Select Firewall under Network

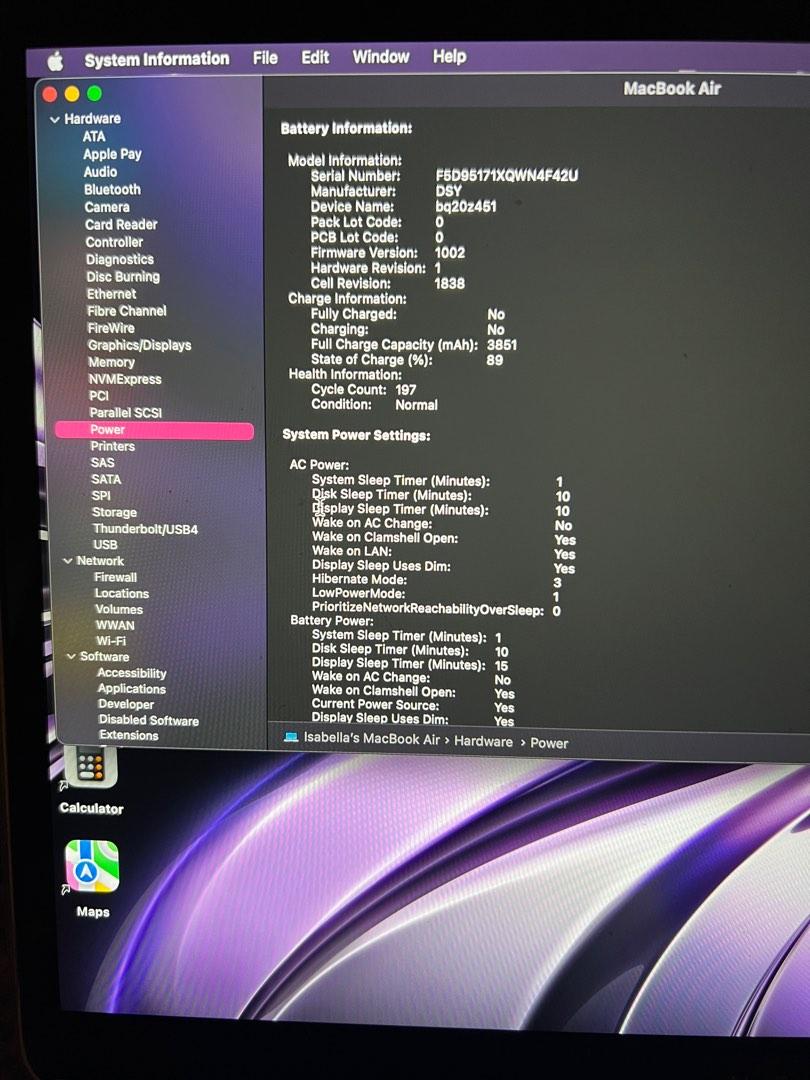(116, 577)
